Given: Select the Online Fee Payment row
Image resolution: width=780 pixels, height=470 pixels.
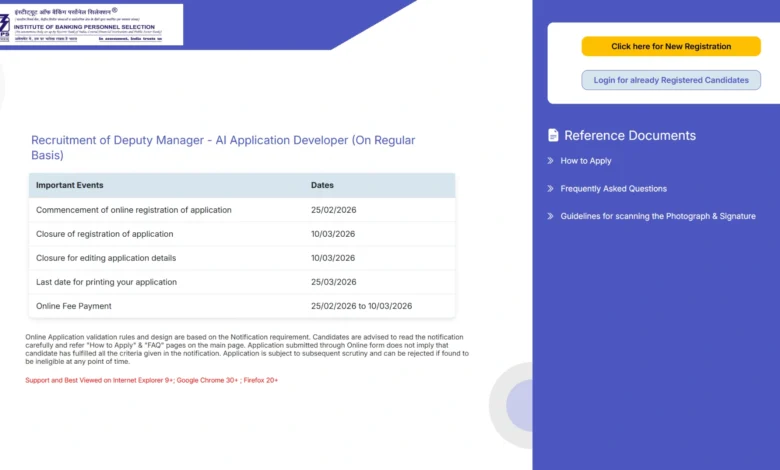Looking at the screenshot, I should click(74, 306).
